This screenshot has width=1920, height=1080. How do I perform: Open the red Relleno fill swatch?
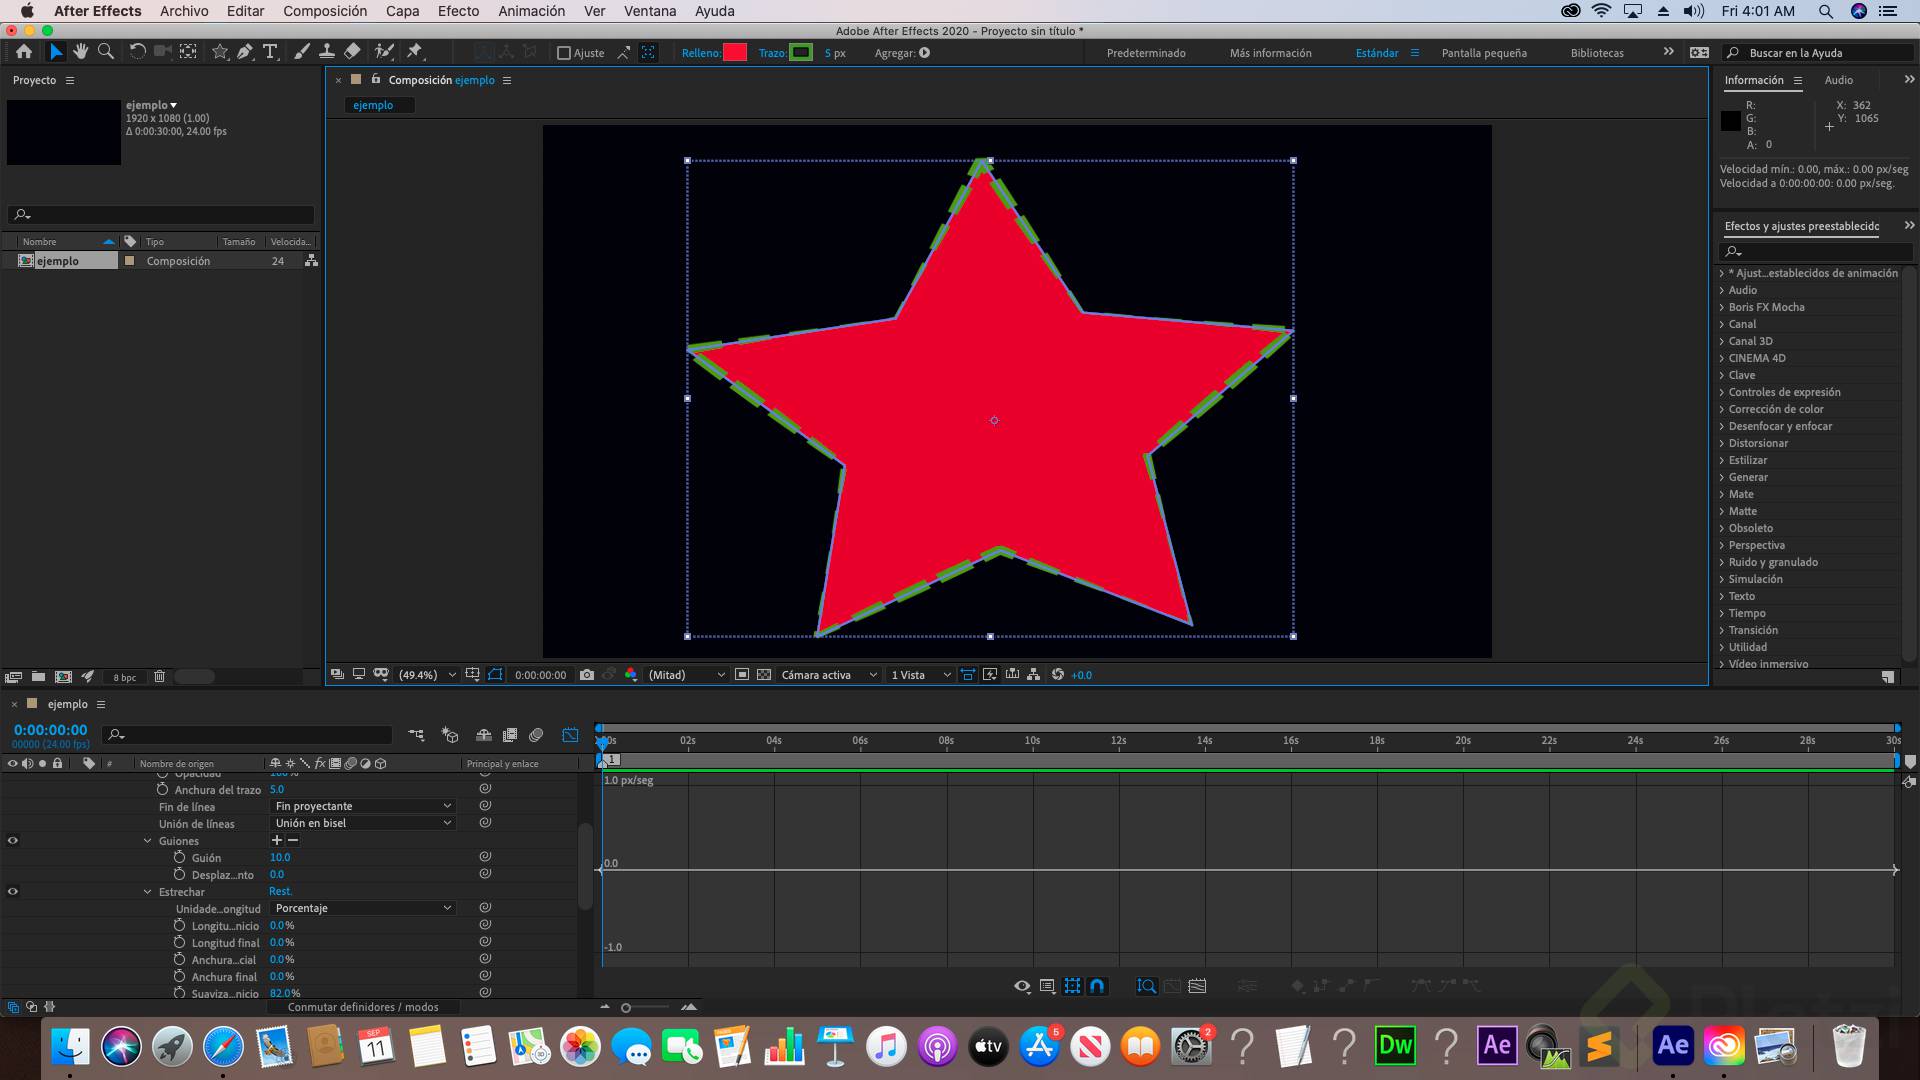[735, 53]
